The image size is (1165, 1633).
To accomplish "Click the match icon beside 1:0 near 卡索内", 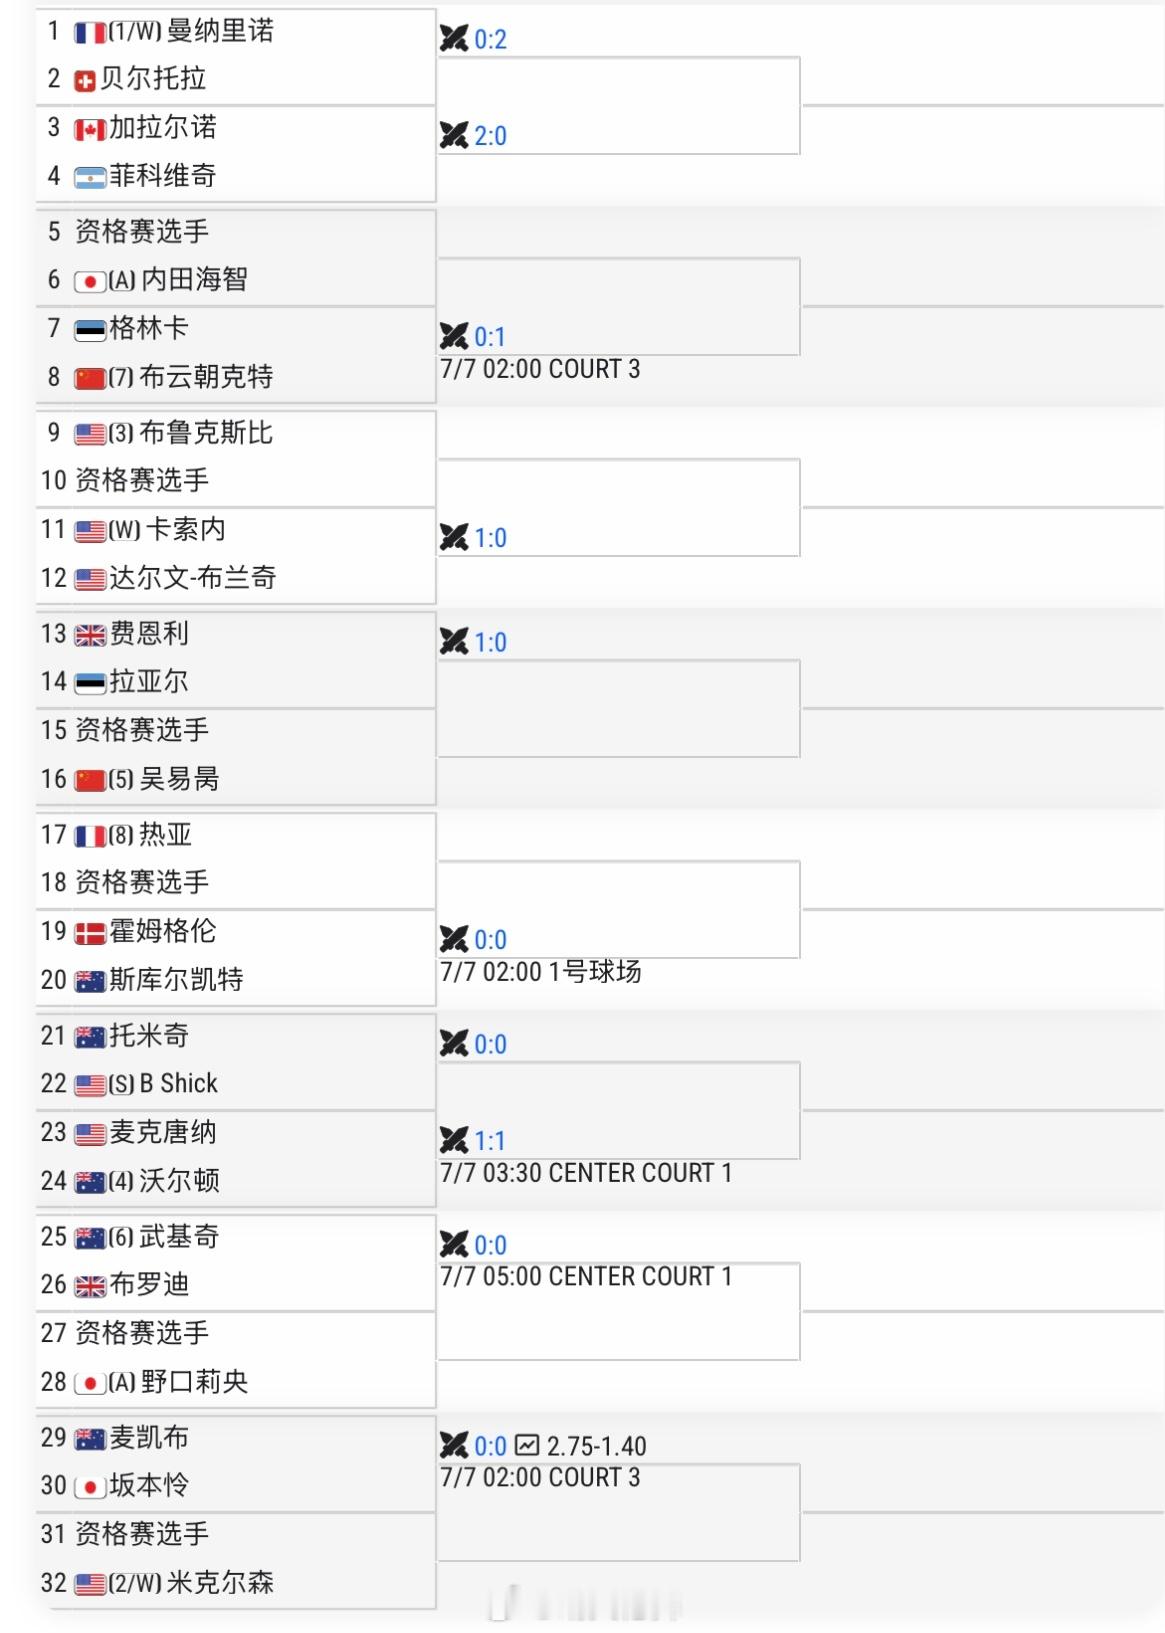I will point(454,537).
